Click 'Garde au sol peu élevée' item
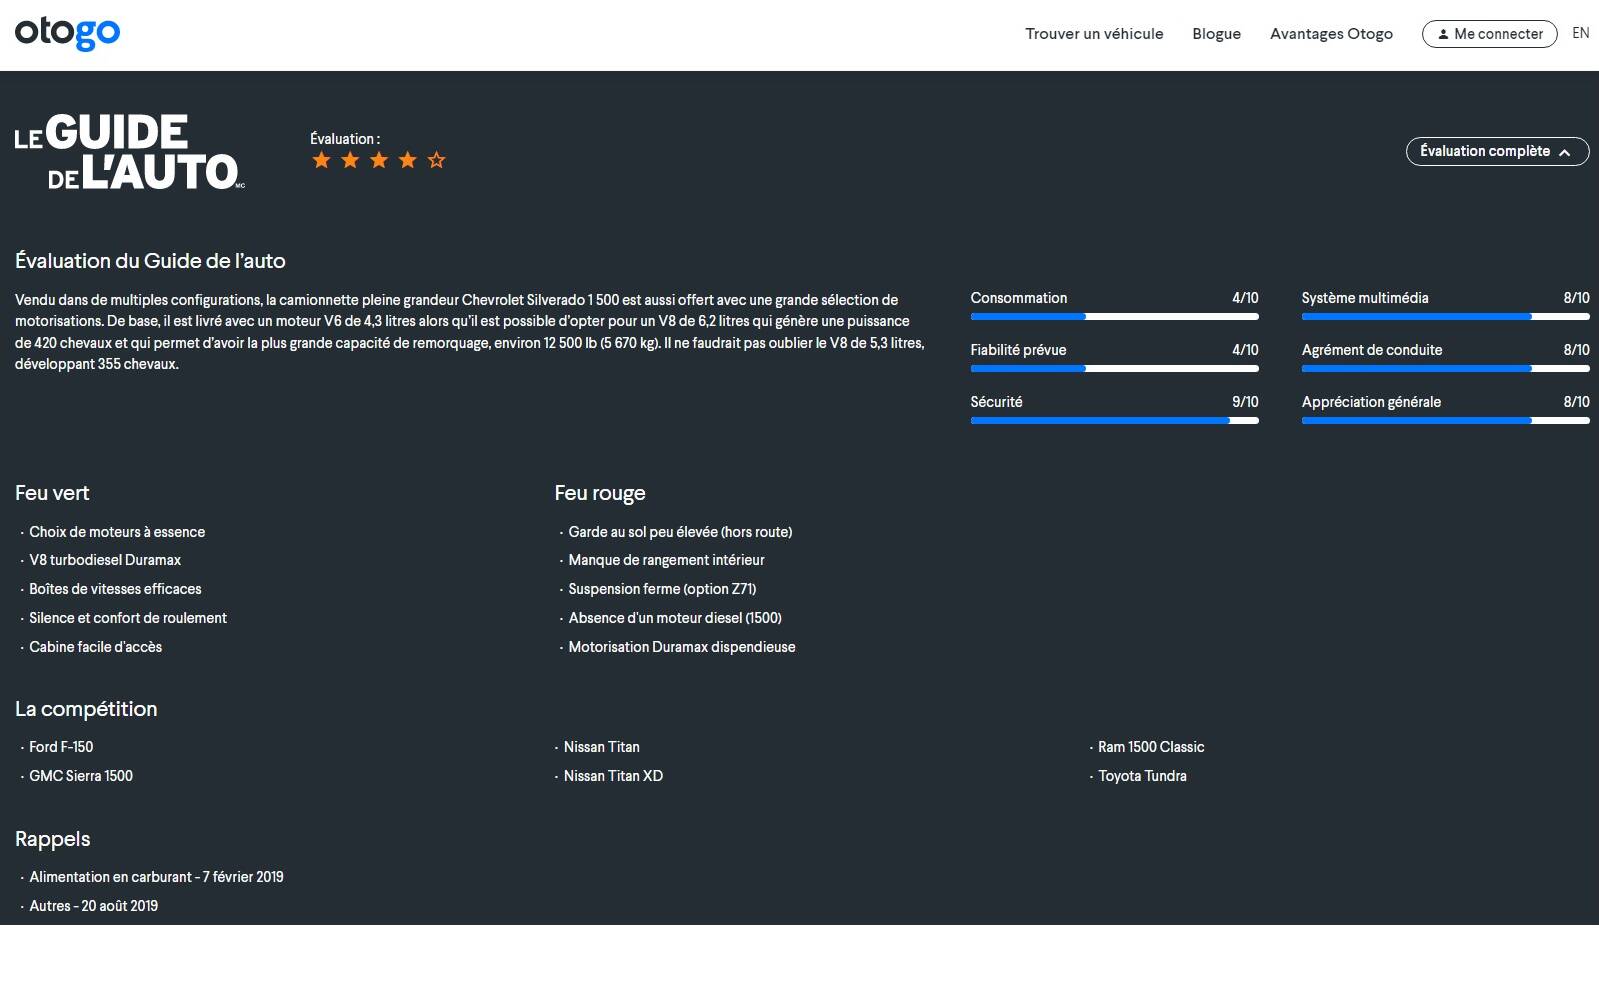The image size is (1599, 999). [680, 532]
